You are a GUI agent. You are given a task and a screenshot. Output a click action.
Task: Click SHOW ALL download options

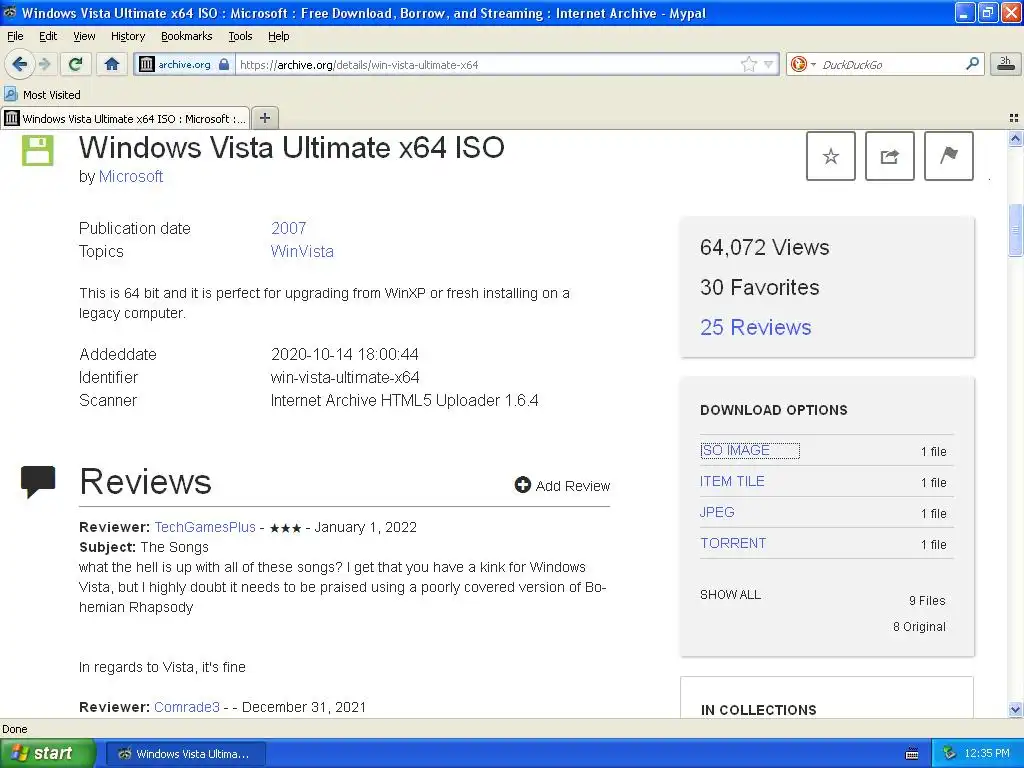[x=730, y=595]
